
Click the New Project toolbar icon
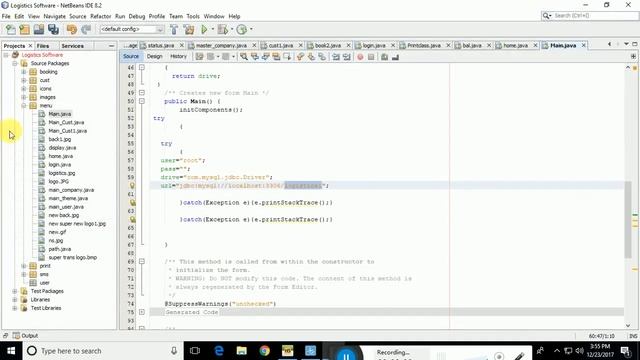[x=24, y=29]
